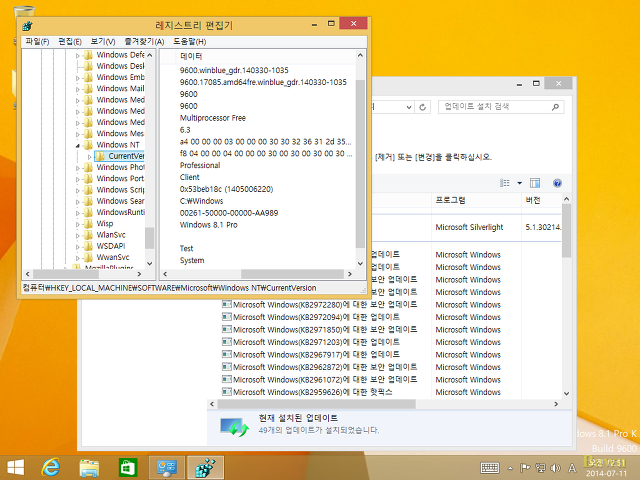The height and width of the screenshot is (480, 640).
Task: Click the data pane vertical scrollbar thumb
Action: click(360, 163)
